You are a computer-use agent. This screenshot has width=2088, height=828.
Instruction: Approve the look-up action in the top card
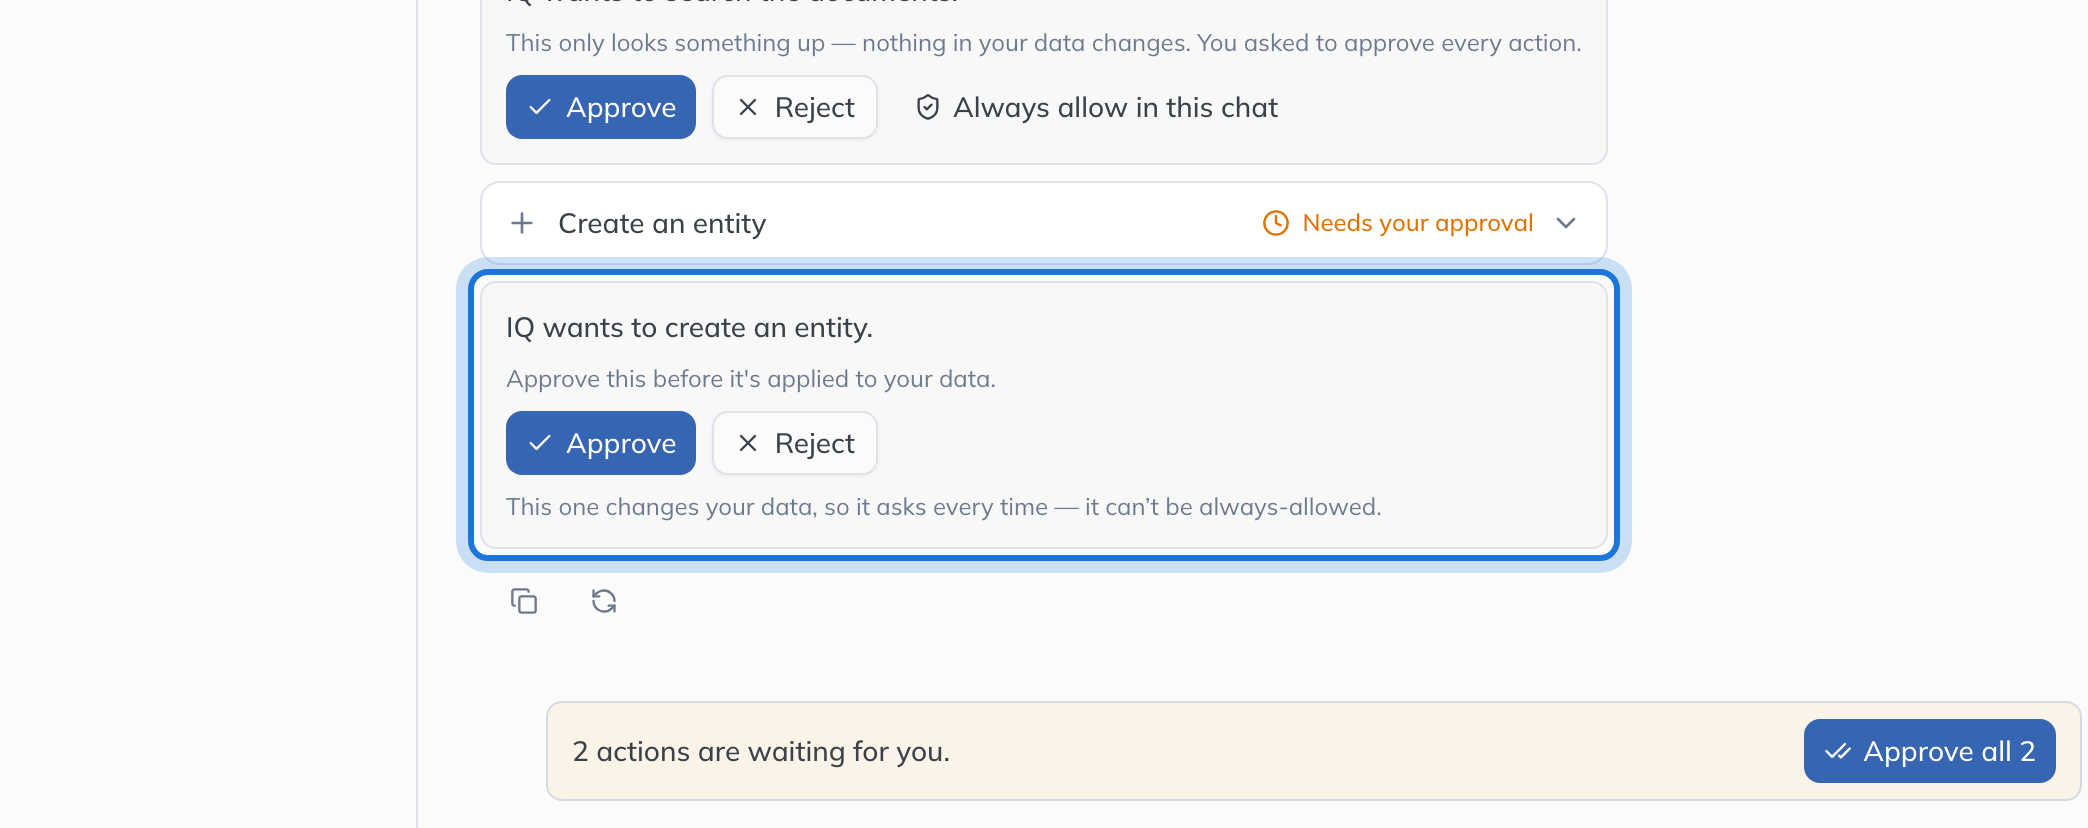(601, 107)
